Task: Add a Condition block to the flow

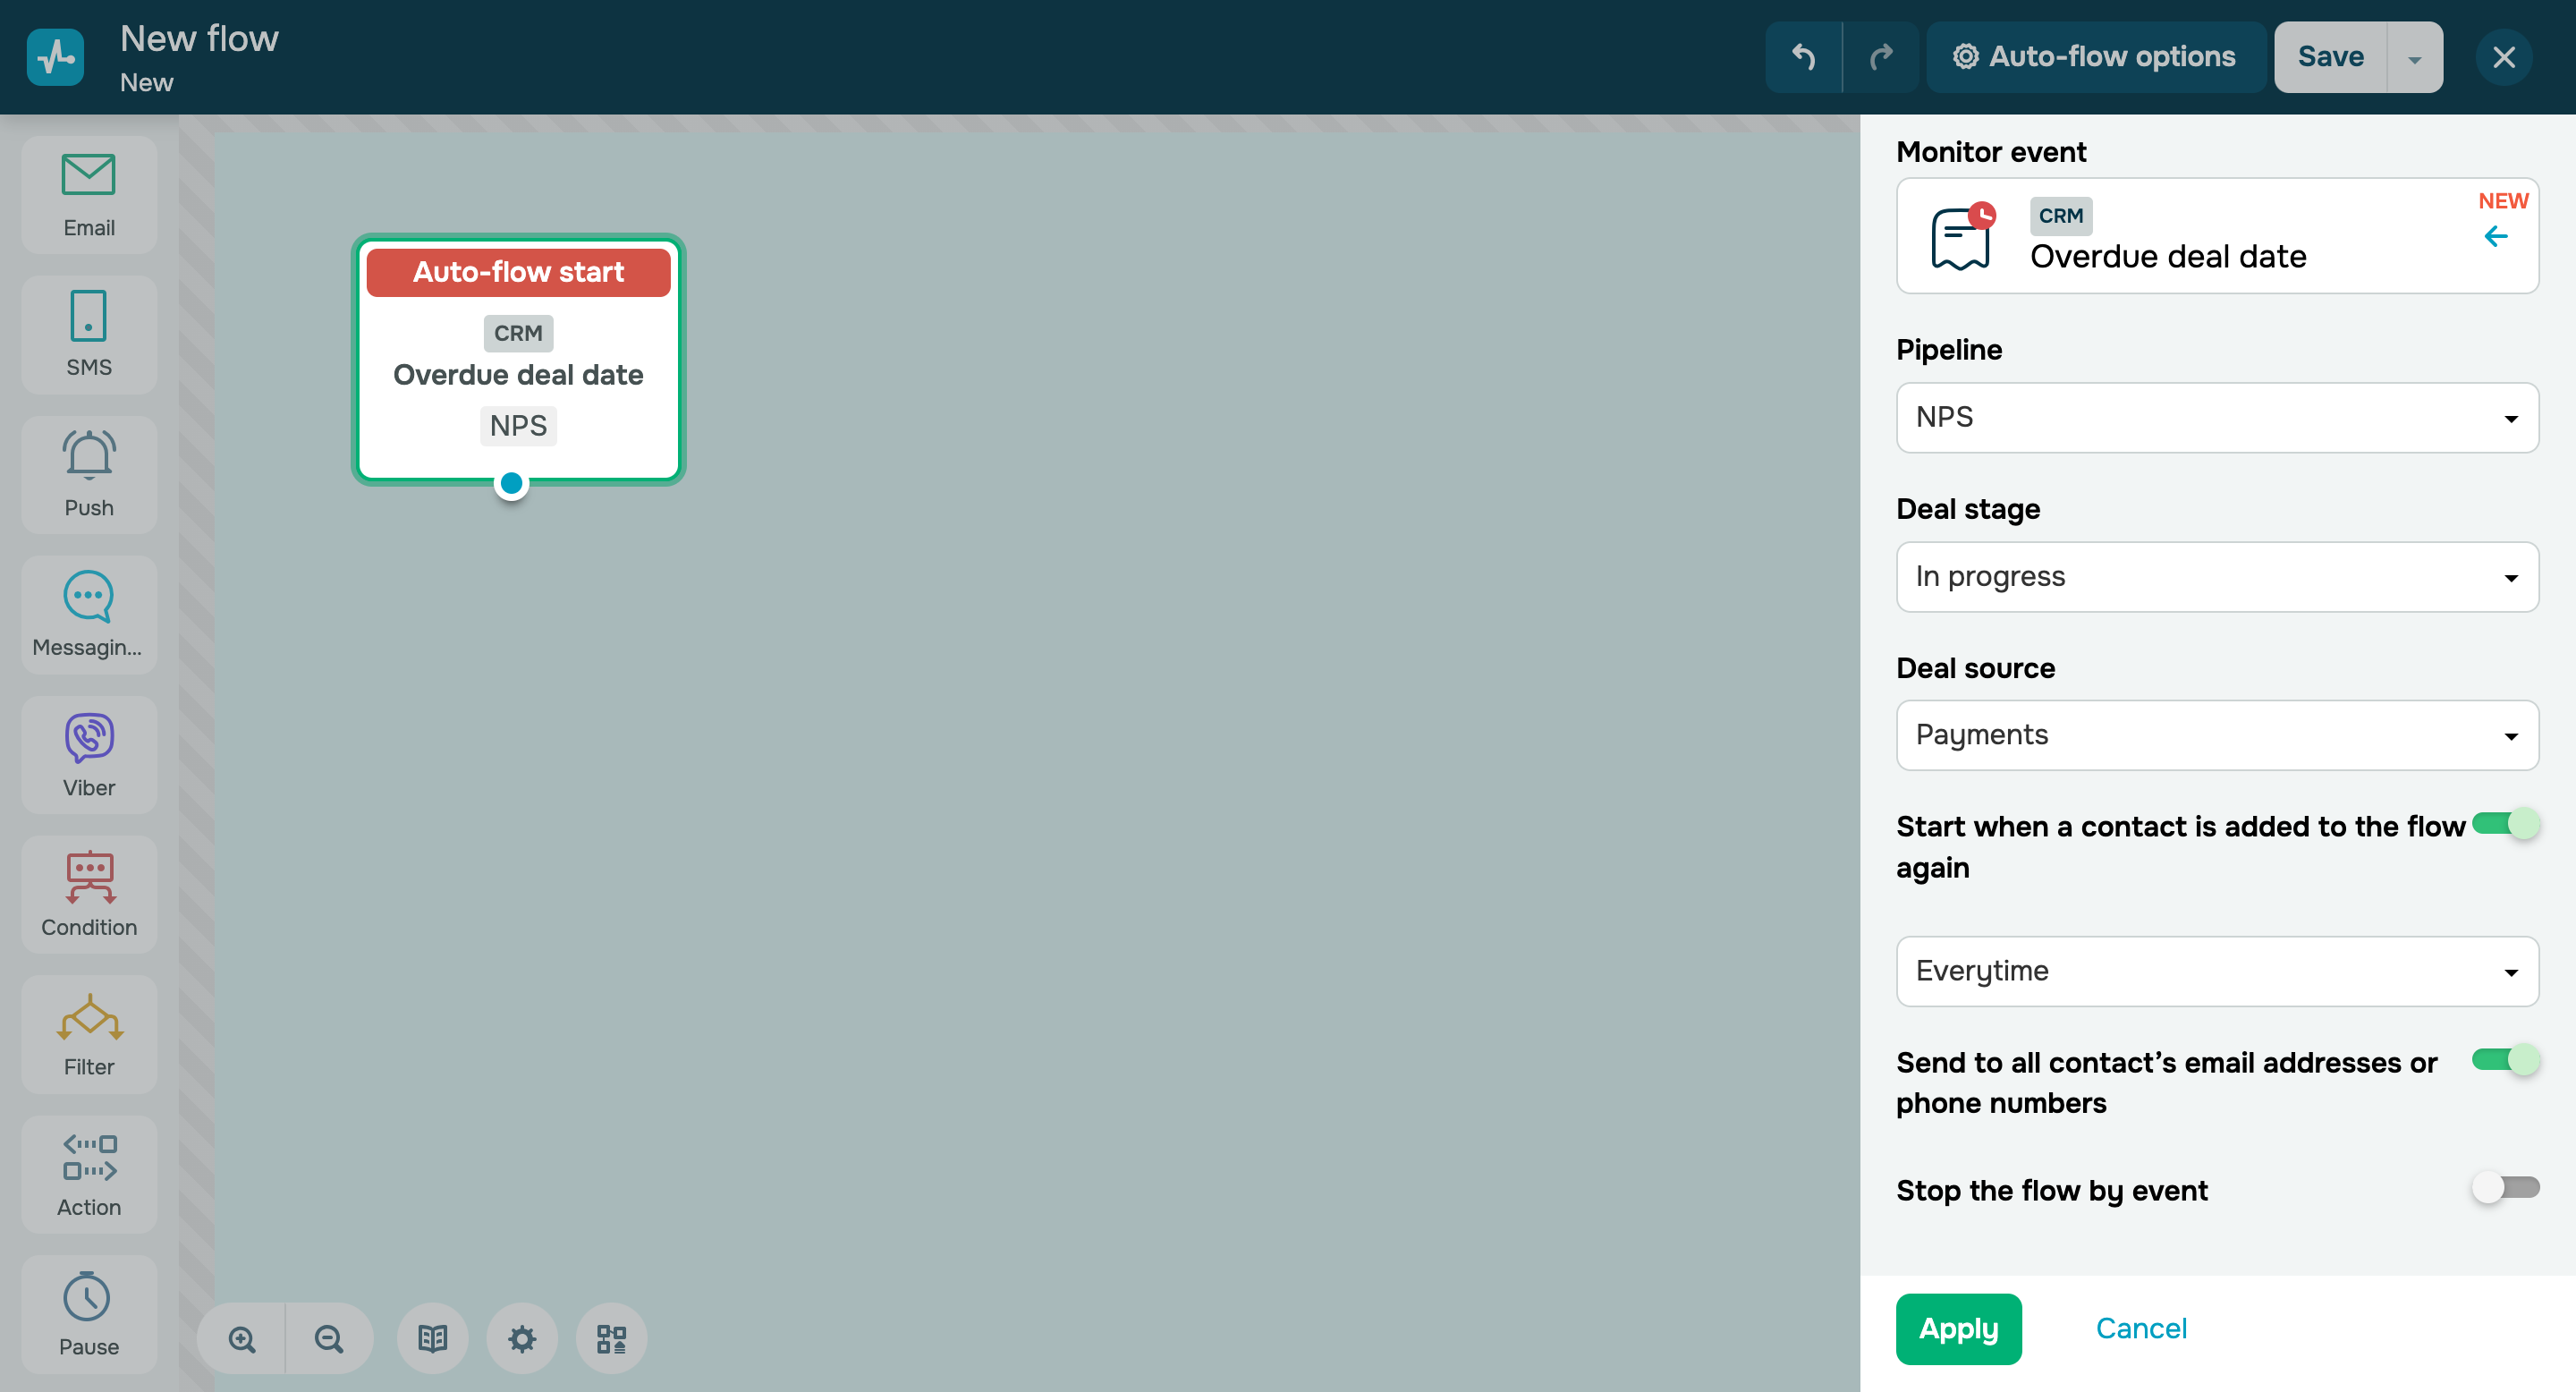Action: click(88, 893)
